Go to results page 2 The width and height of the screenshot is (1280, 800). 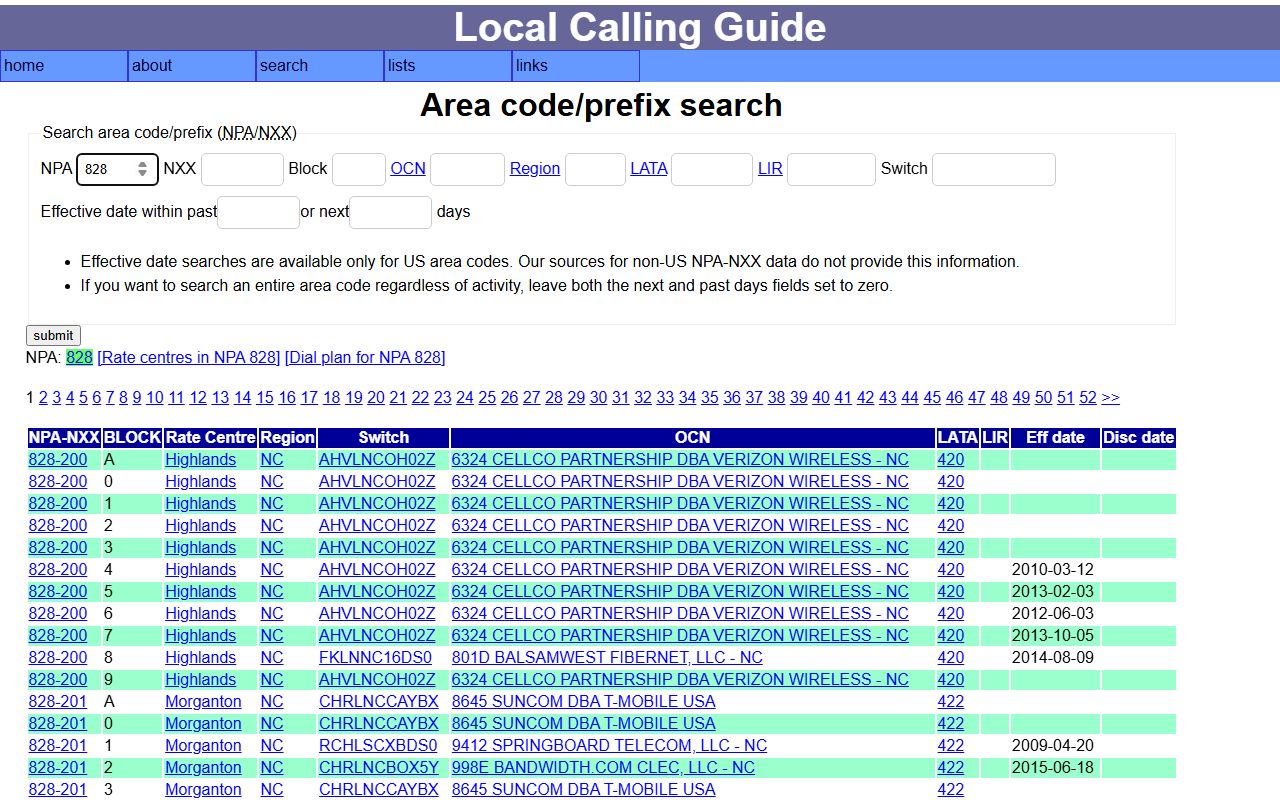point(43,398)
